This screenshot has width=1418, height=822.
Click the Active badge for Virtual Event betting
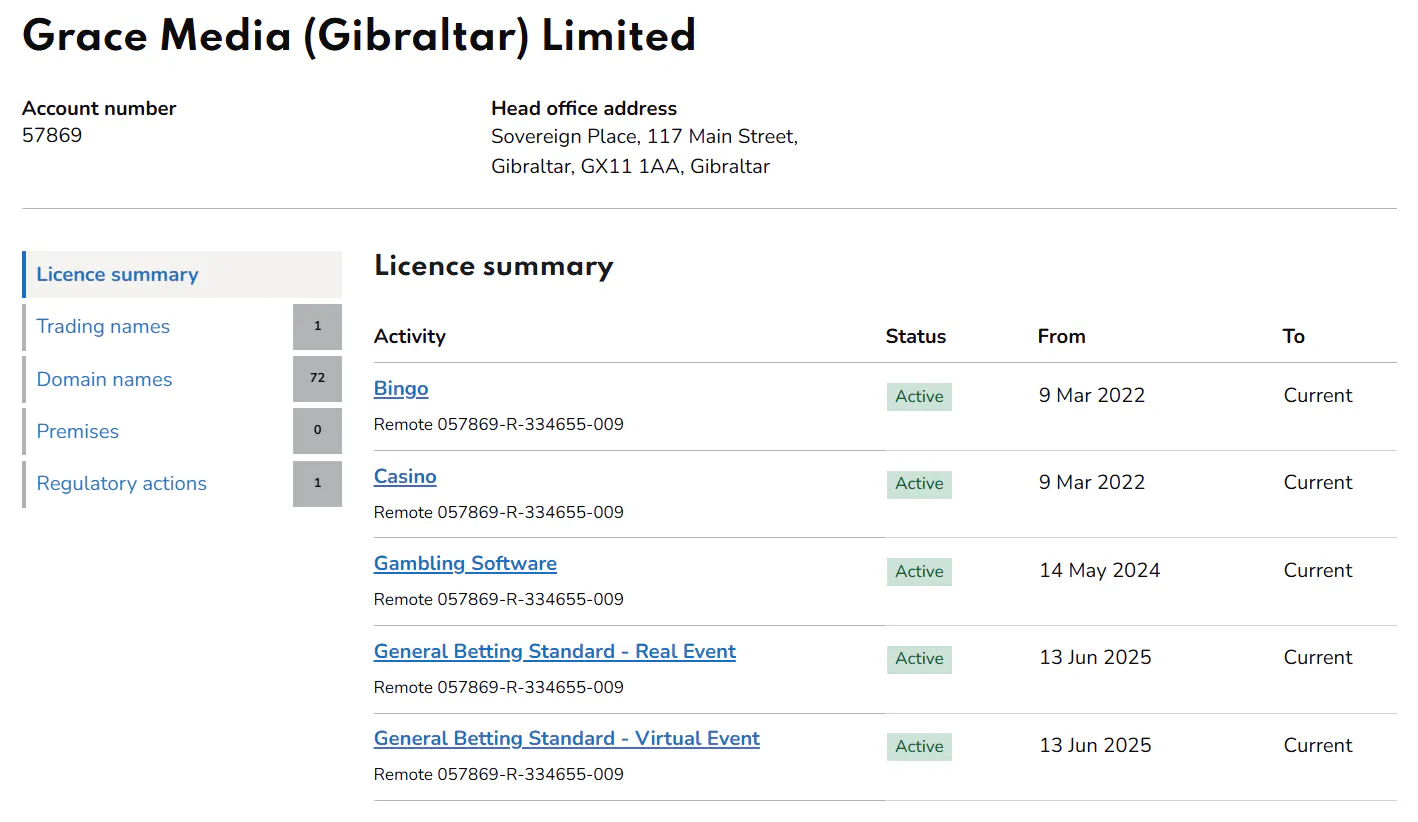pos(919,747)
